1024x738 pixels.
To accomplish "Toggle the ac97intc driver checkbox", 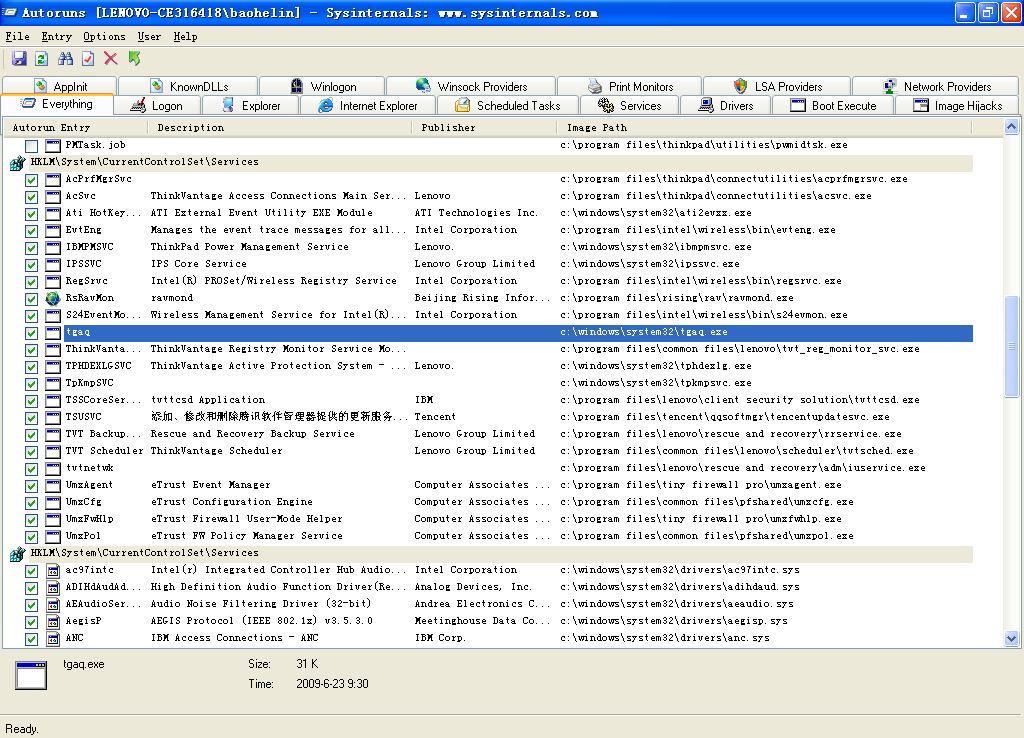I will click(x=32, y=570).
